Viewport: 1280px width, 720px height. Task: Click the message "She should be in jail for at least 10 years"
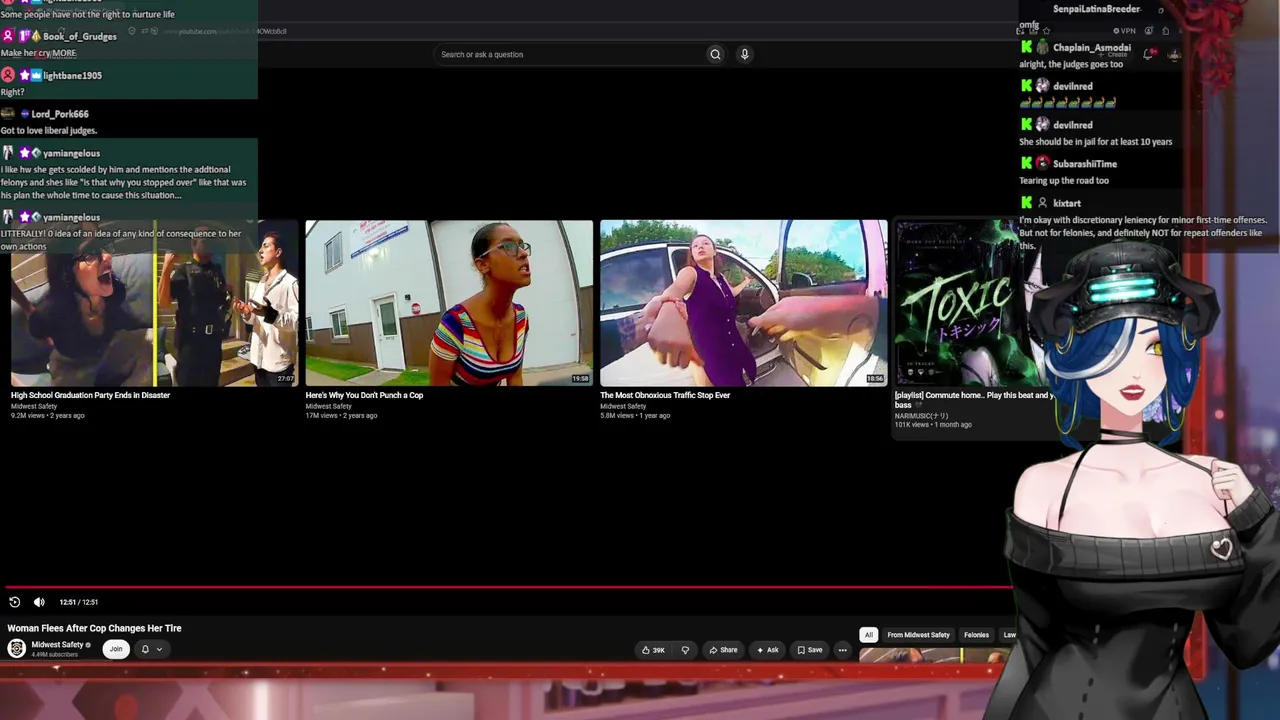point(1096,142)
